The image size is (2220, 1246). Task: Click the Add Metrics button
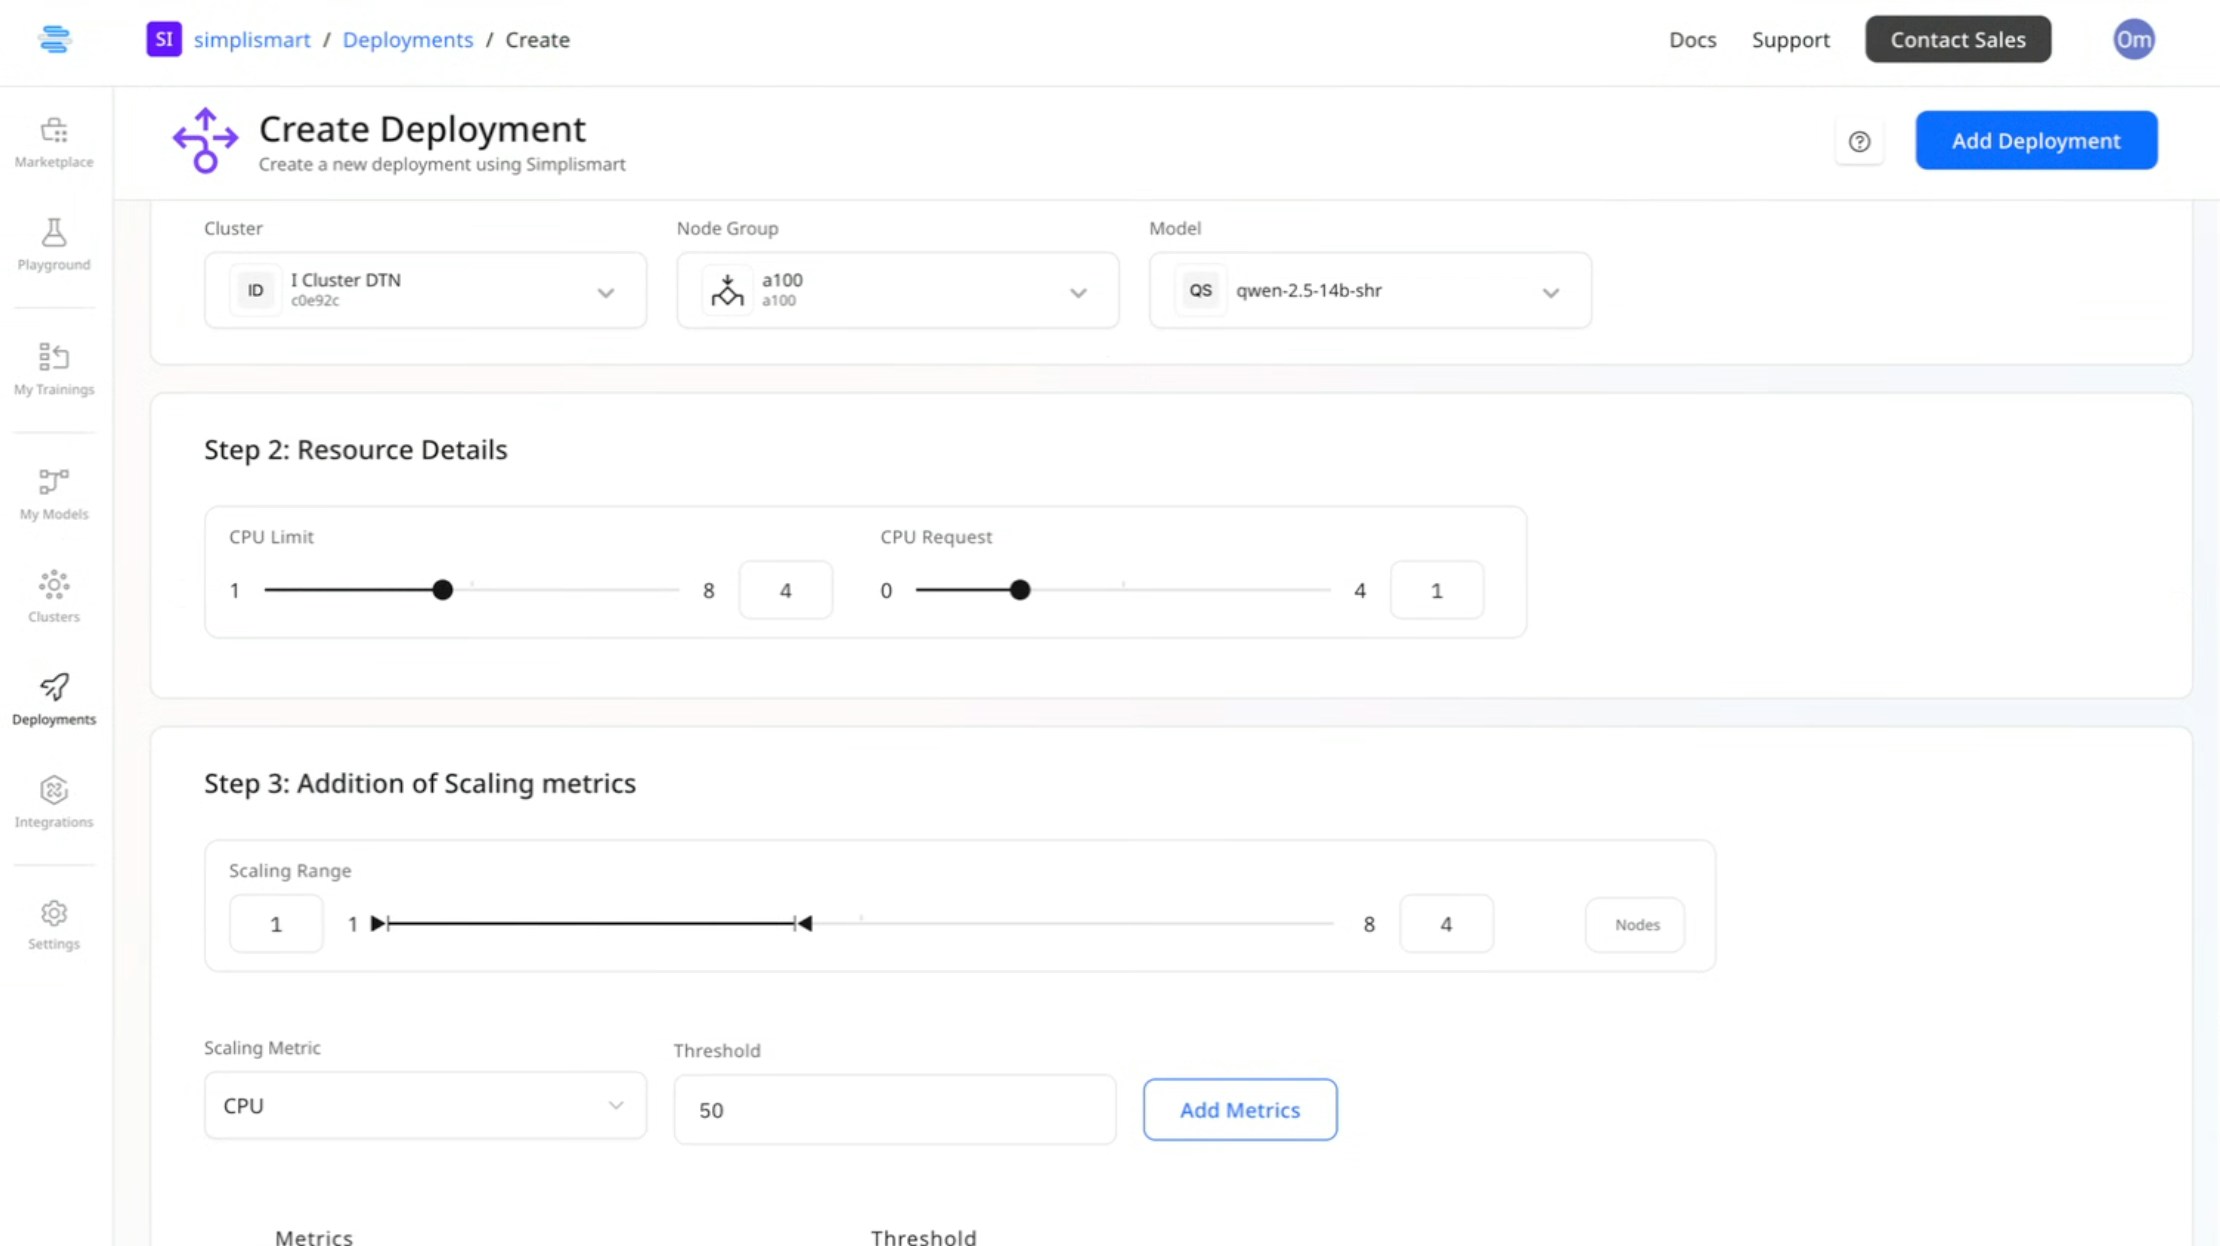coord(1239,1109)
